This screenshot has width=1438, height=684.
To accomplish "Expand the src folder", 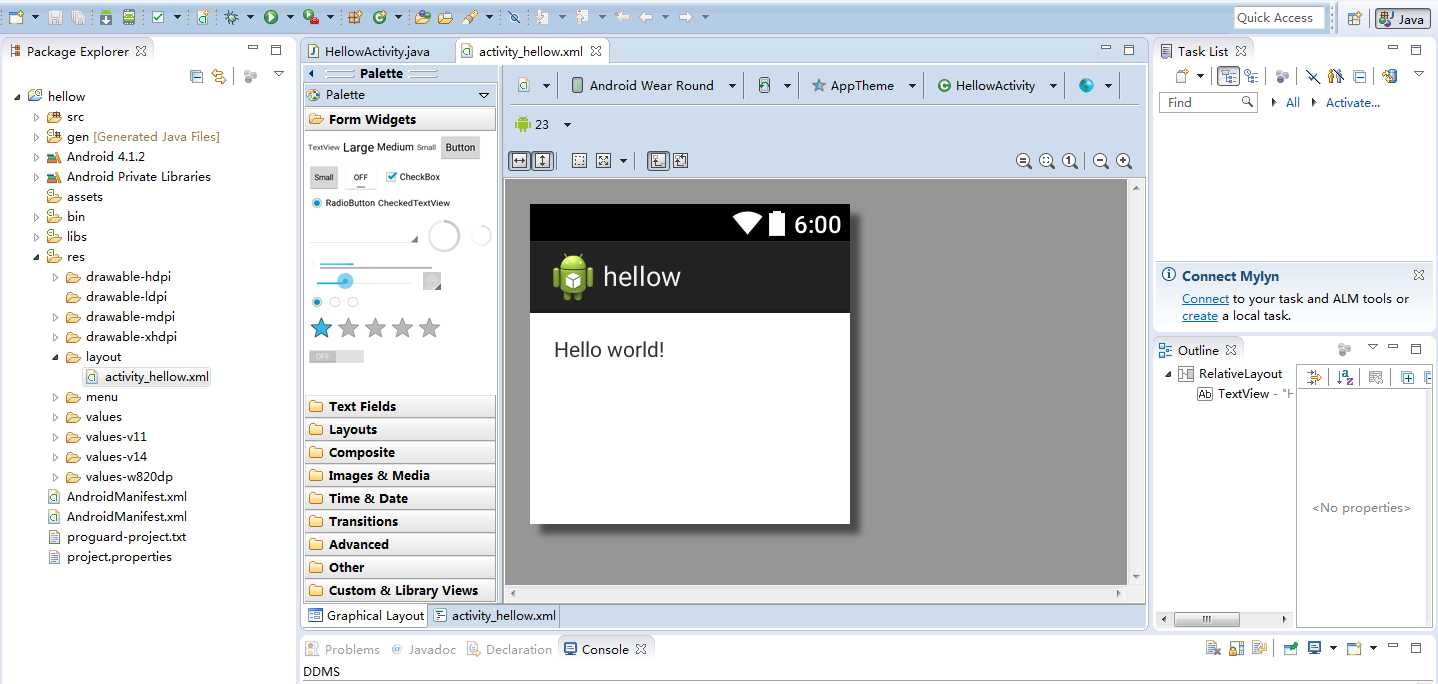I will click(x=37, y=117).
